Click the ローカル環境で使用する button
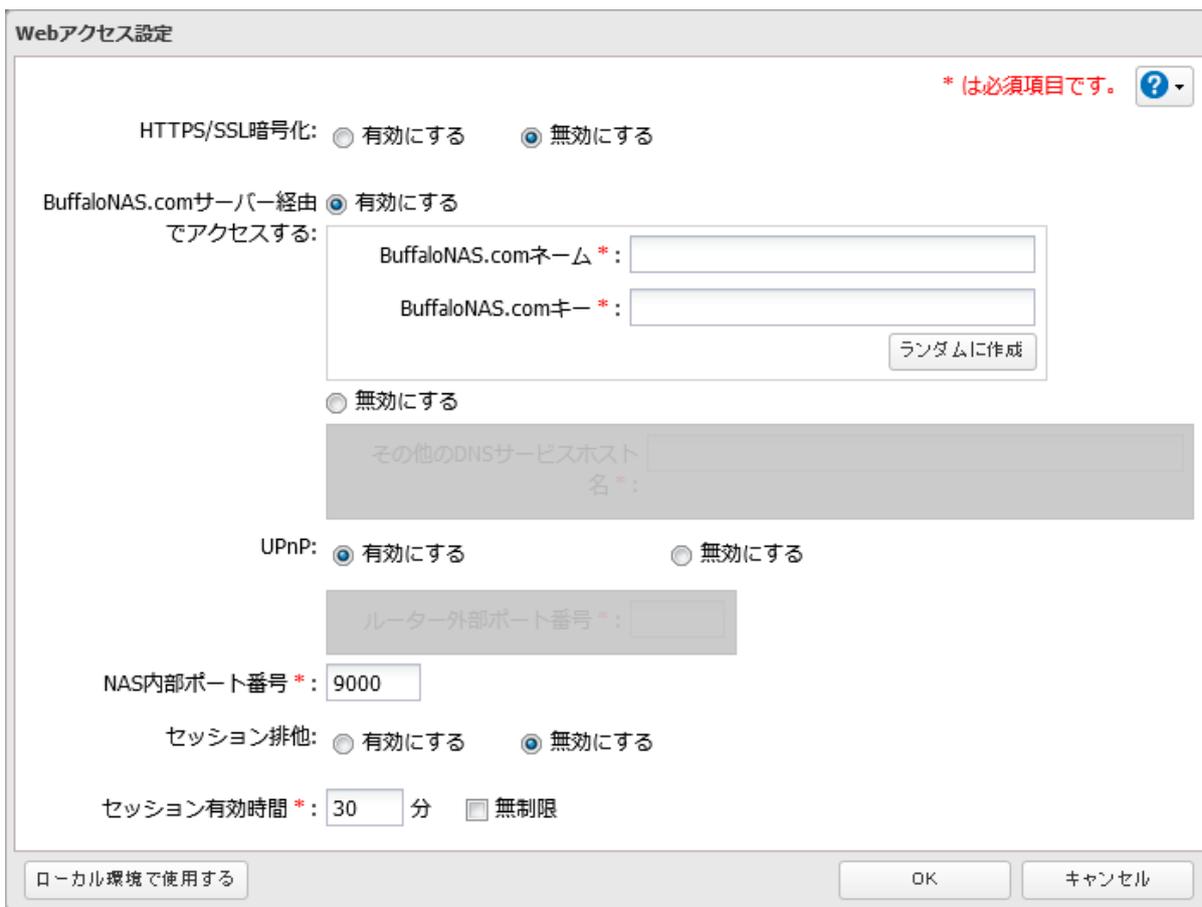1202x907 pixels. [x=134, y=878]
